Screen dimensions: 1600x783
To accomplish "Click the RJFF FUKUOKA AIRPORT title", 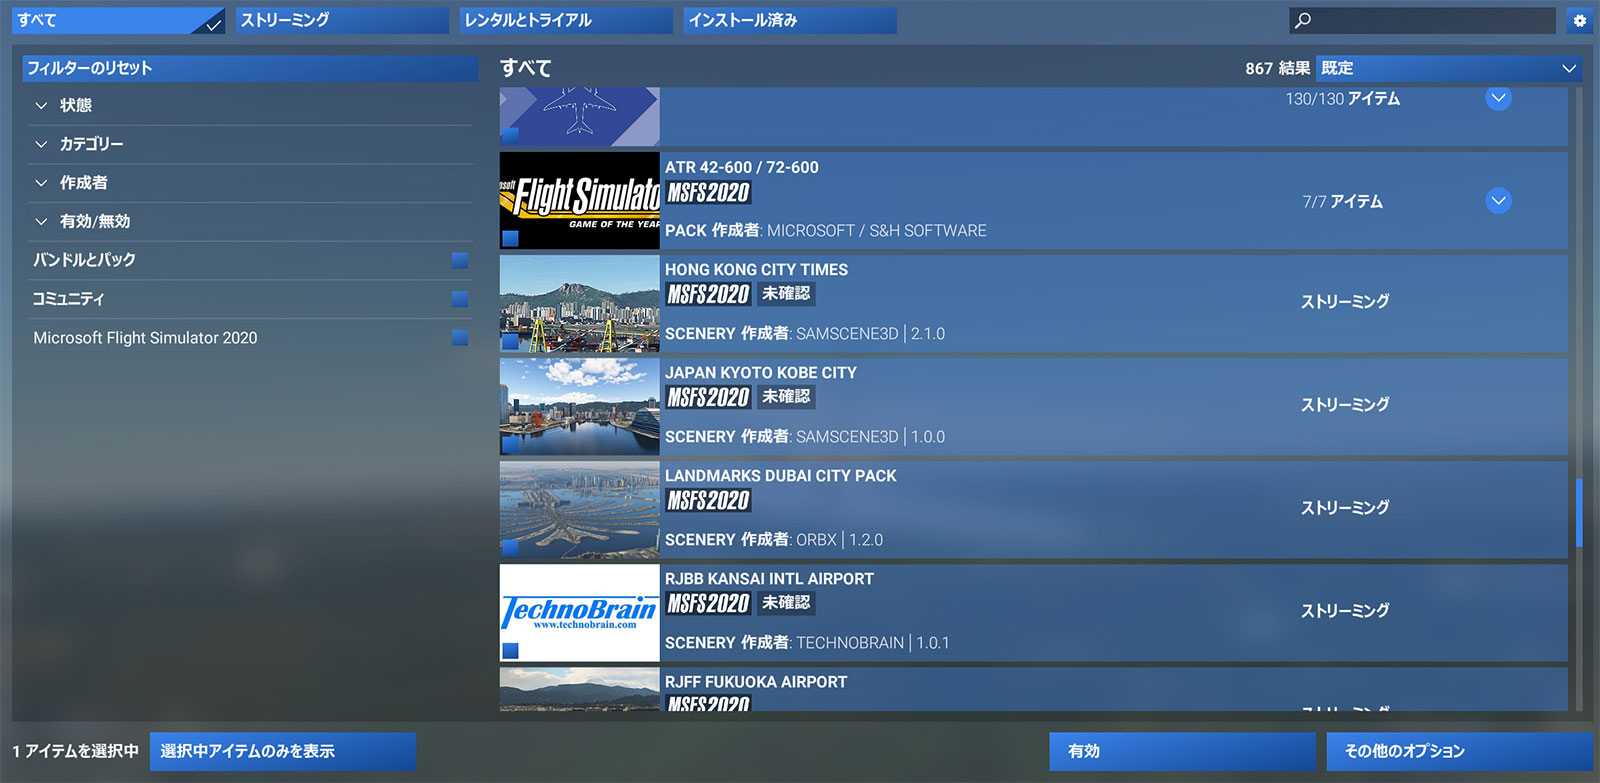I will pyautogui.click(x=756, y=681).
